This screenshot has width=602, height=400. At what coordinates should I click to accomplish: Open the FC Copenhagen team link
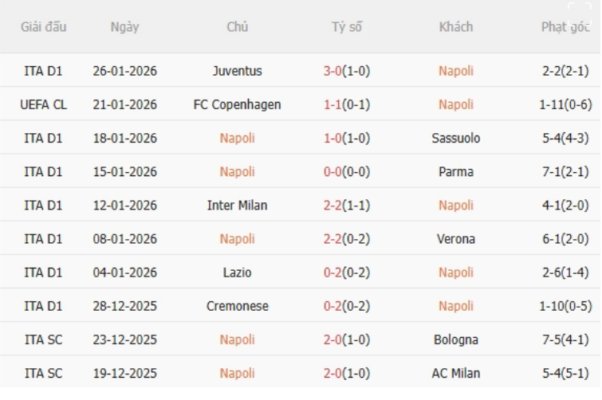coord(237,104)
